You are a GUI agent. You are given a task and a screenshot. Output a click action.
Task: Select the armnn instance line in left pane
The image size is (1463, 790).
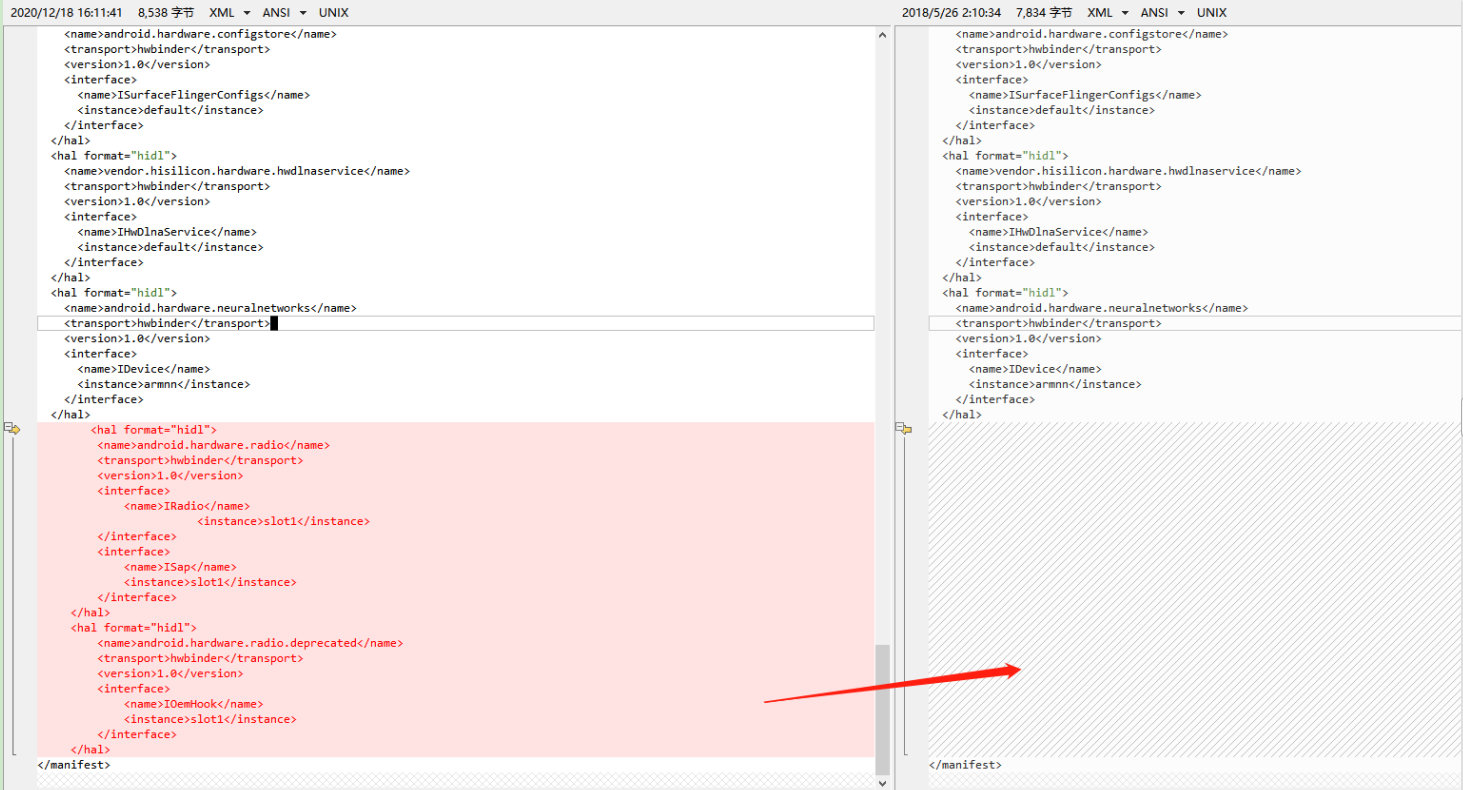[x=164, y=384]
